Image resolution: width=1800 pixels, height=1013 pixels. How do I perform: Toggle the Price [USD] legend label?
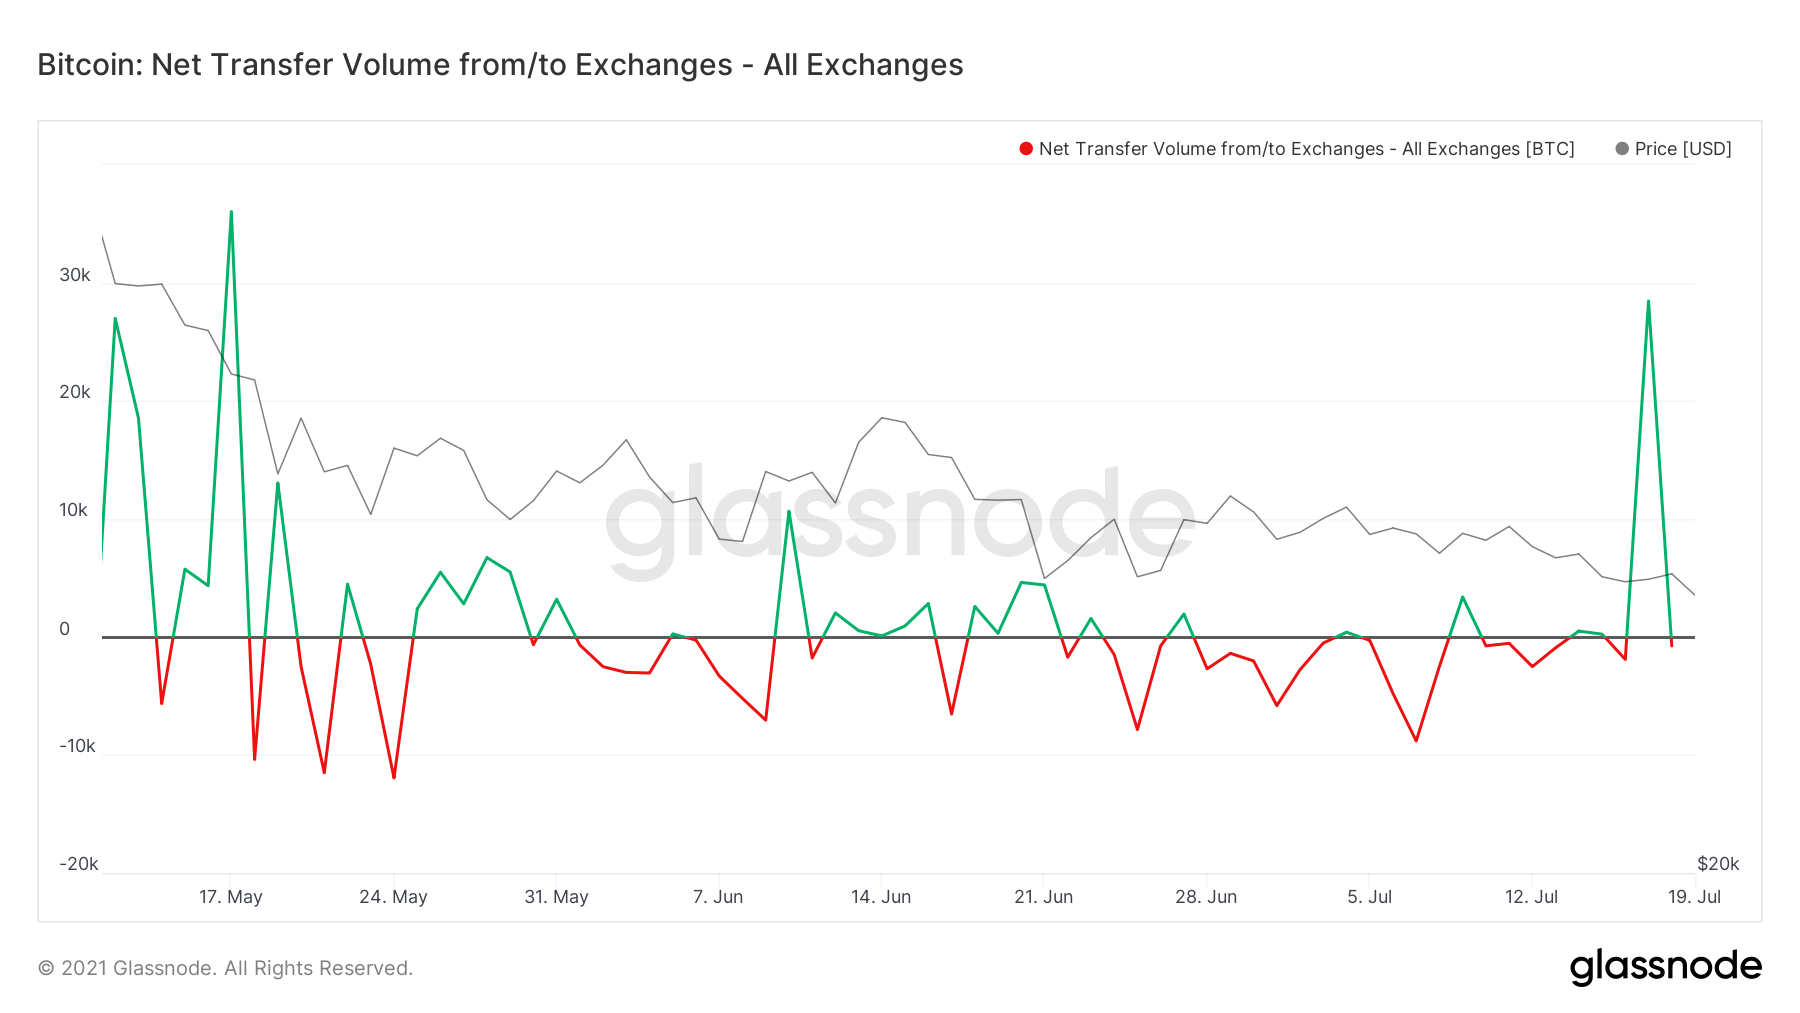click(1683, 149)
